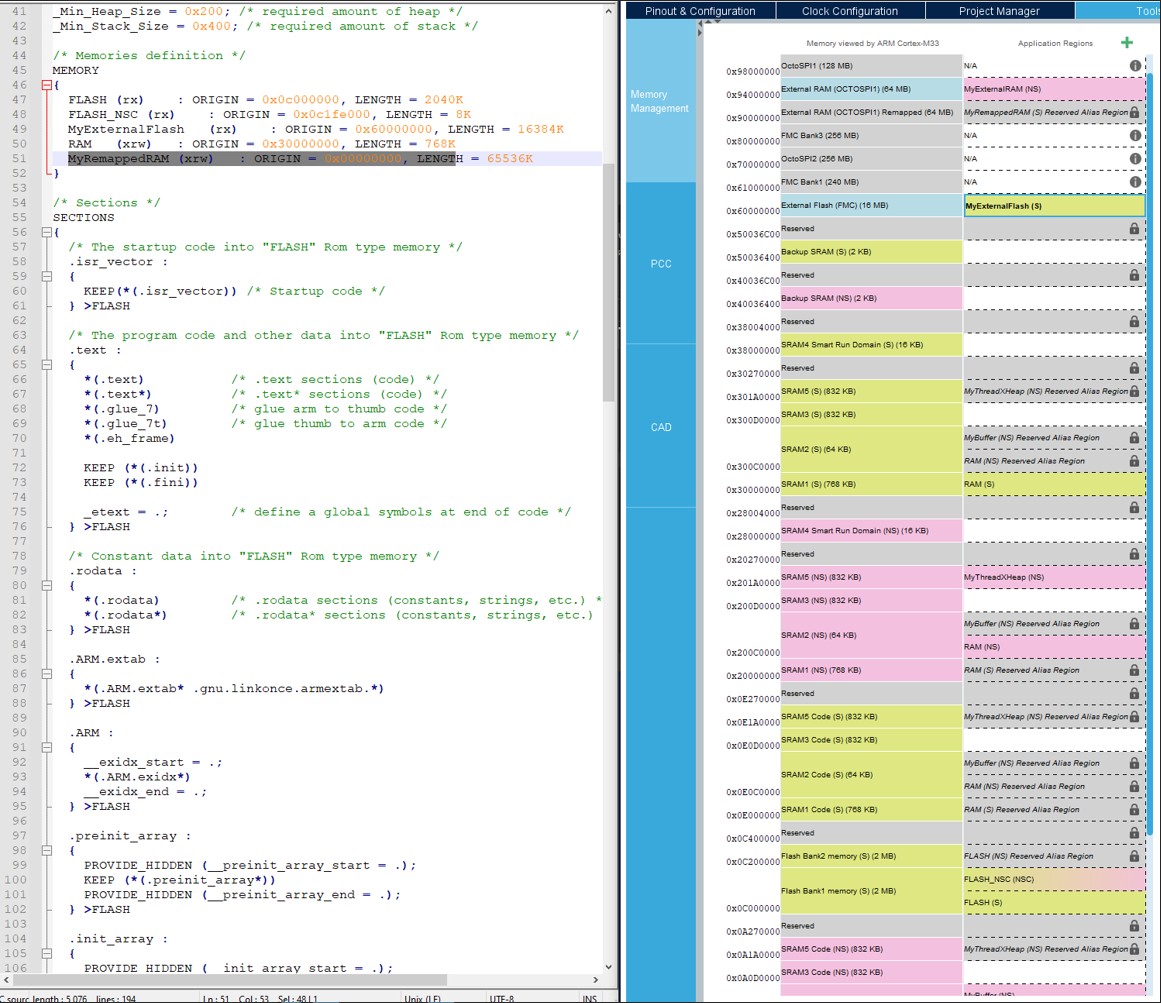Switch to Clock Configuration tab
1161x1003 pixels.
pyautogui.click(x=850, y=10)
